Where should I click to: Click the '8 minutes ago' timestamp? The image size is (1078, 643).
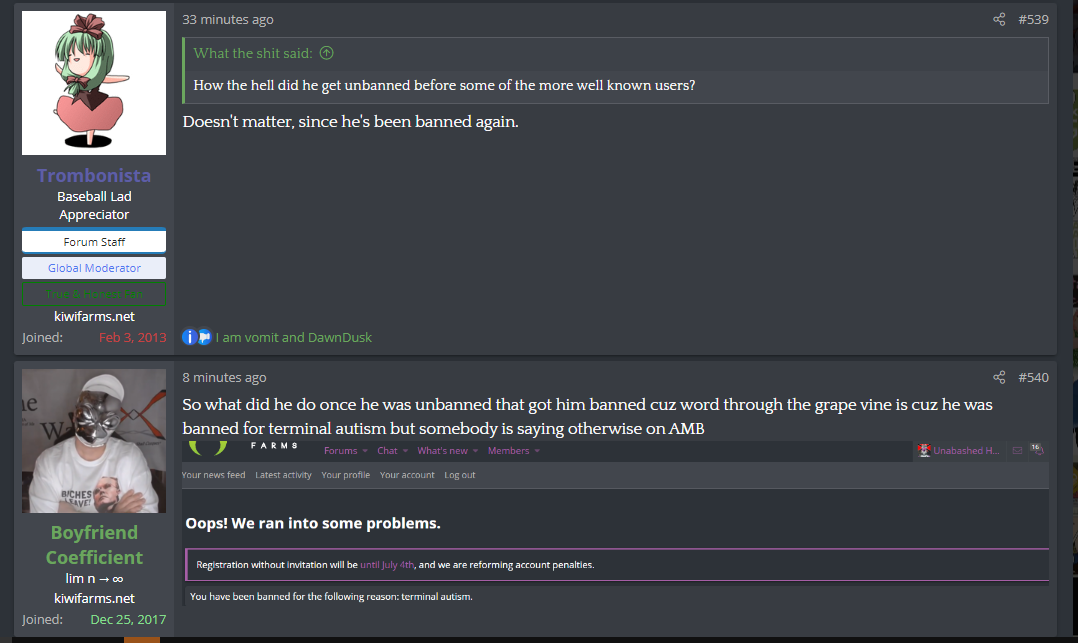point(224,378)
